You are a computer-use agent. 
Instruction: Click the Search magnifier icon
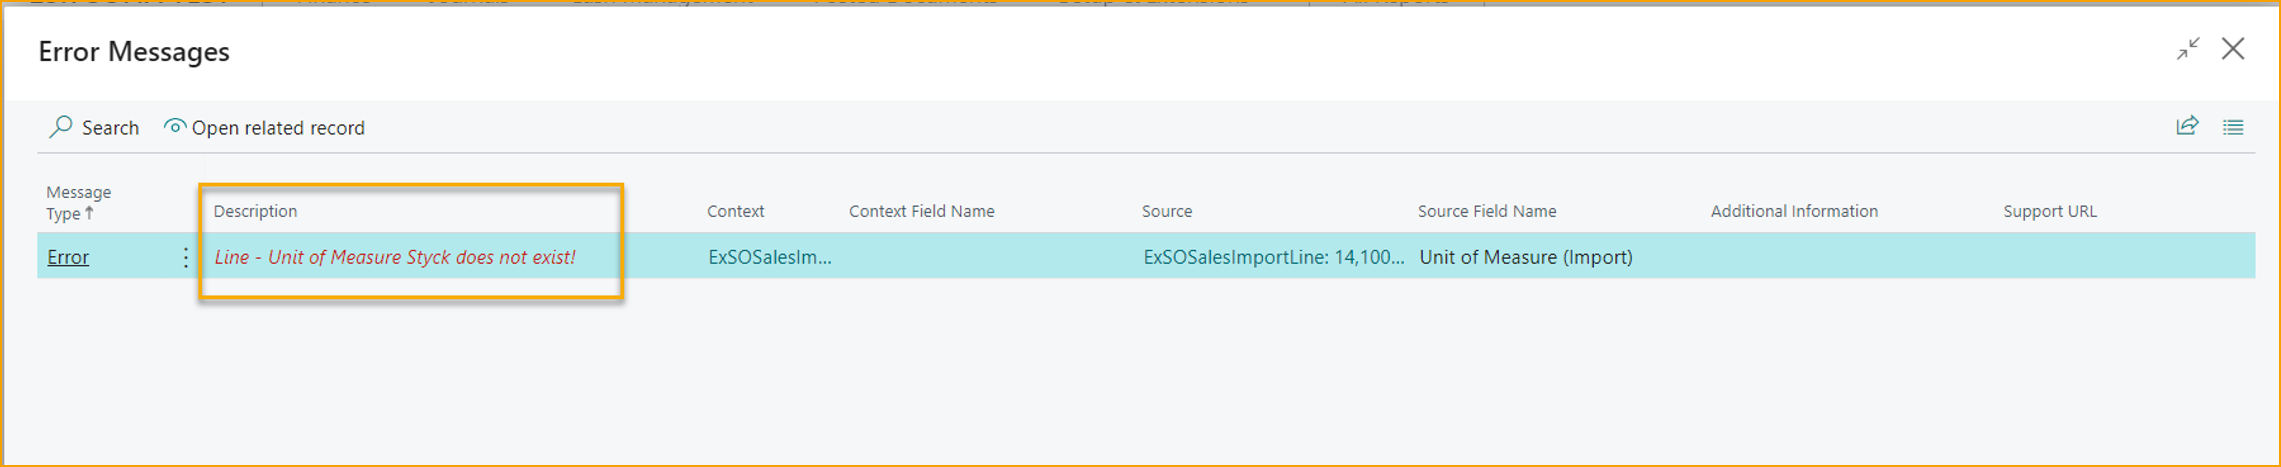click(x=61, y=127)
